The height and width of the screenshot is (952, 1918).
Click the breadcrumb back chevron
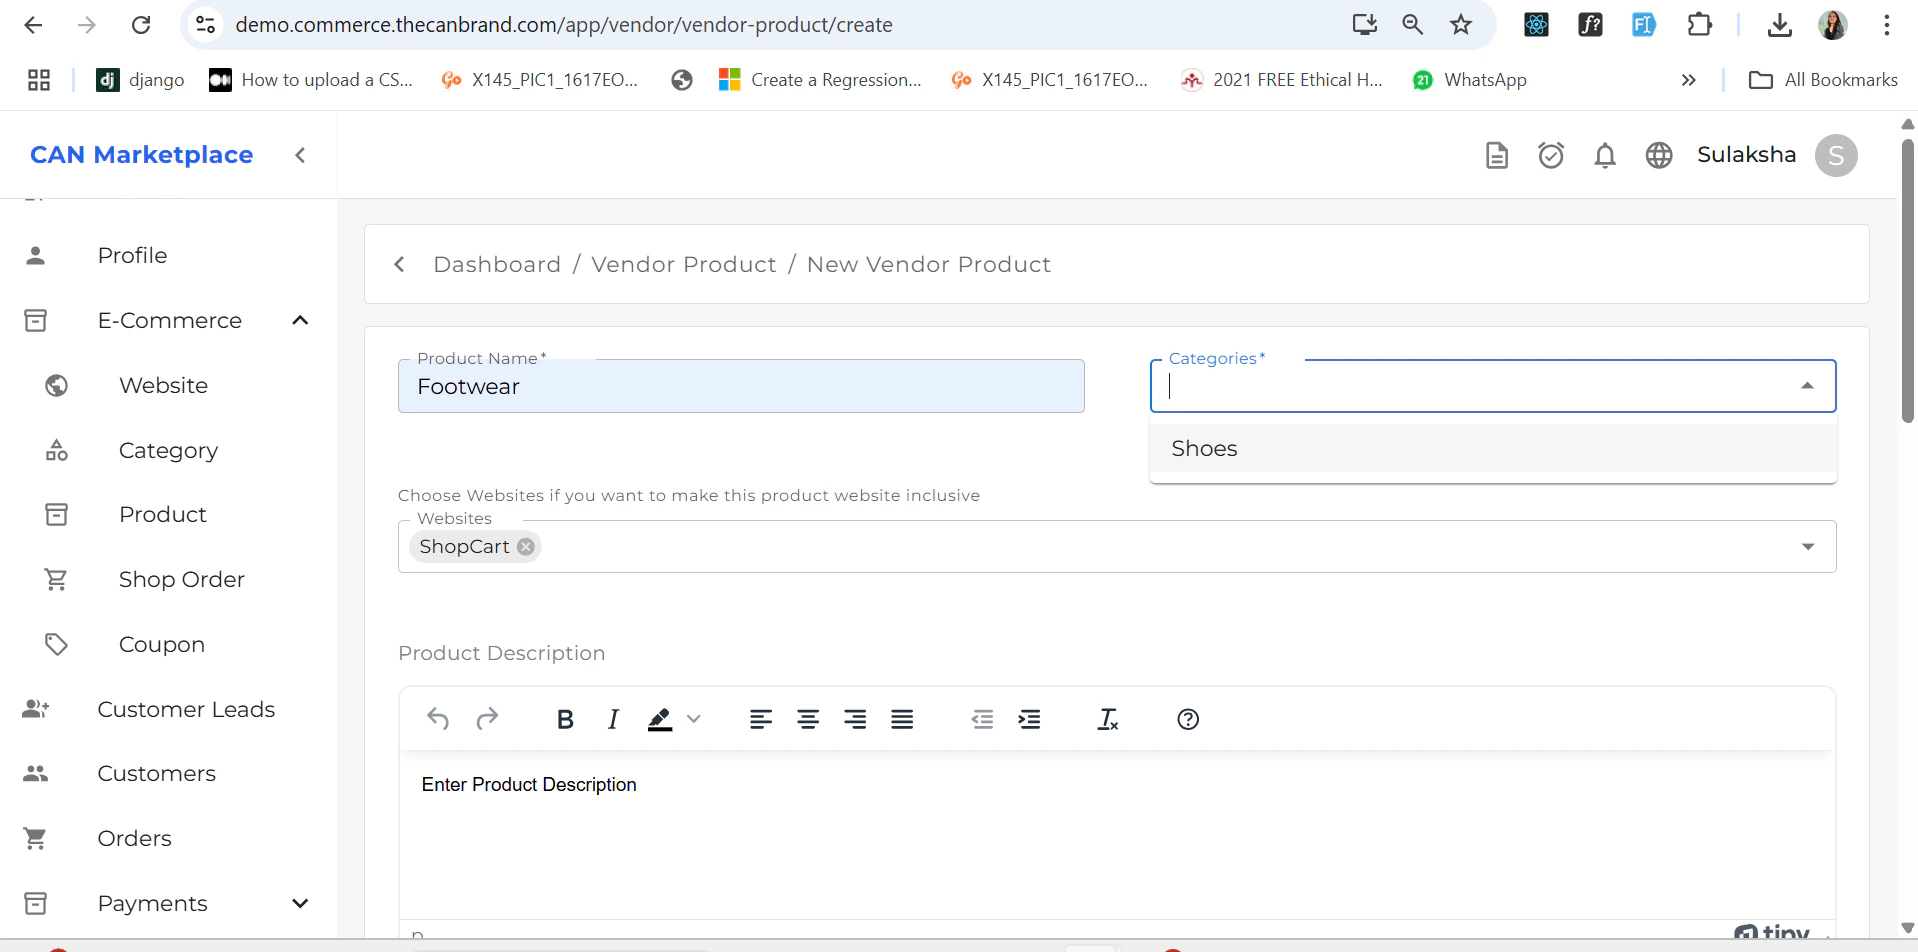[x=399, y=264]
